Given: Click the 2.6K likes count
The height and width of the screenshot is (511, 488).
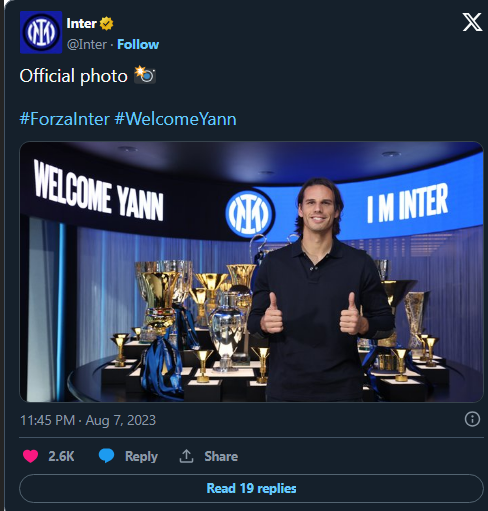Looking at the screenshot, I should click(x=61, y=456).
